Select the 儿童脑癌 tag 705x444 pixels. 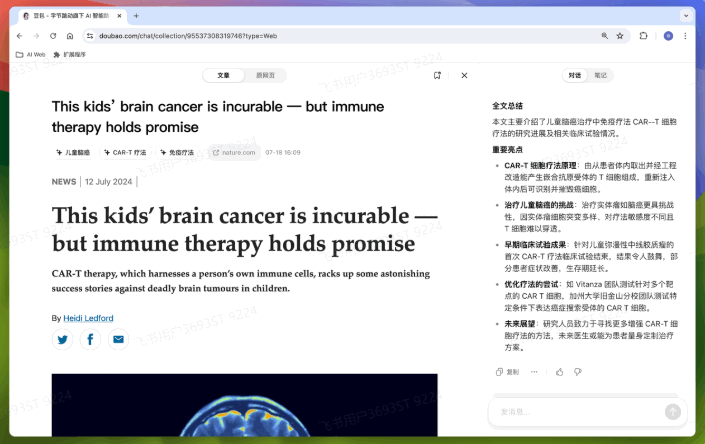click(x=73, y=153)
